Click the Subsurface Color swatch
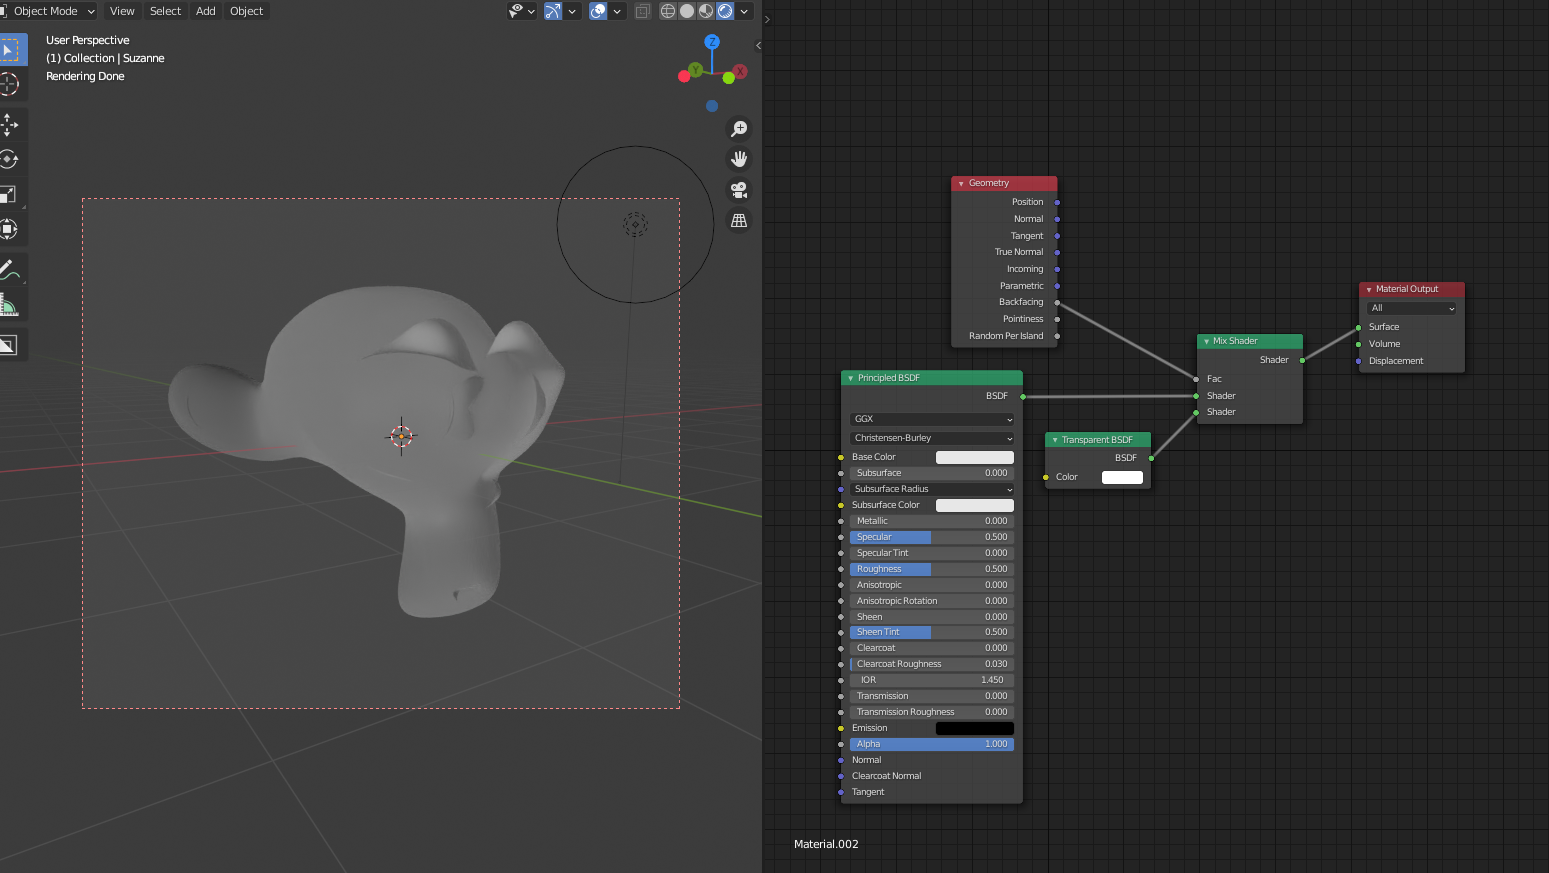Image resolution: width=1549 pixels, height=873 pixels. 975,505
